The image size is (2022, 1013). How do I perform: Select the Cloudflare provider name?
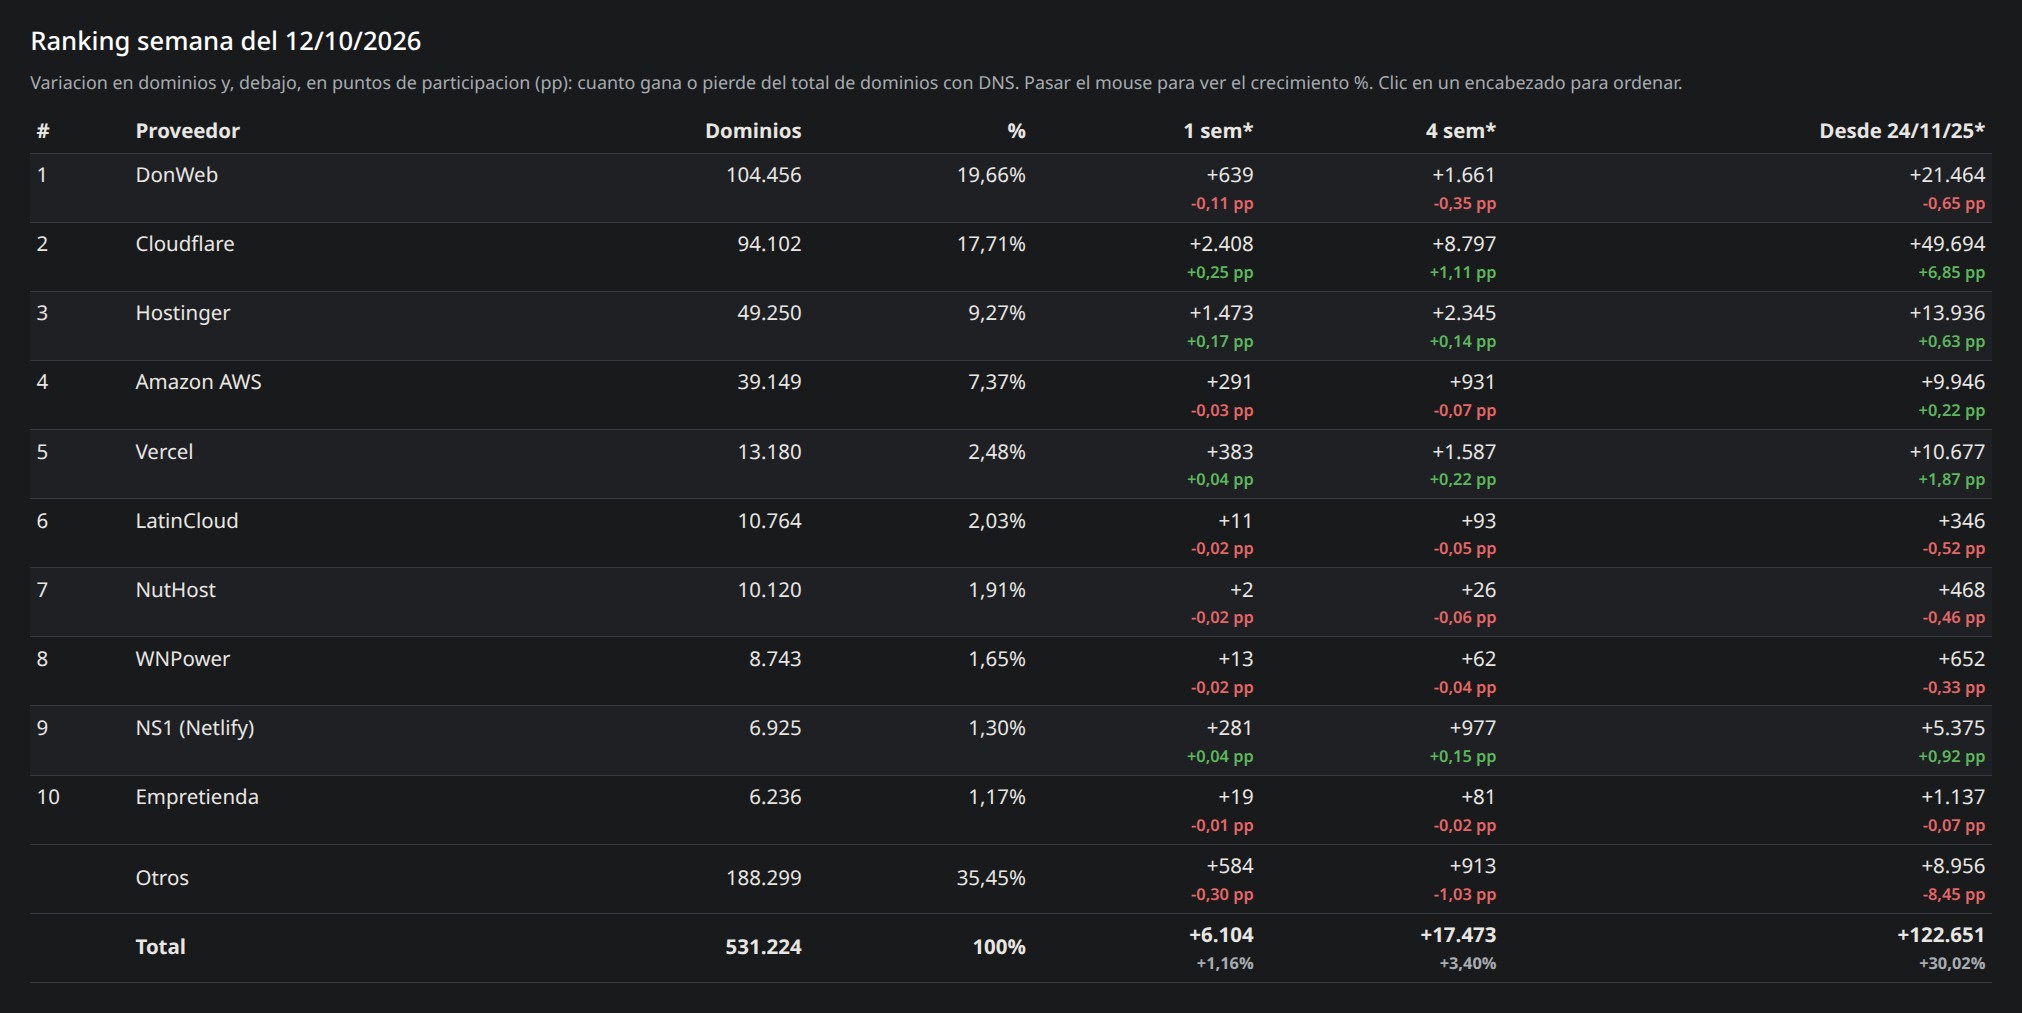point(185,244)
